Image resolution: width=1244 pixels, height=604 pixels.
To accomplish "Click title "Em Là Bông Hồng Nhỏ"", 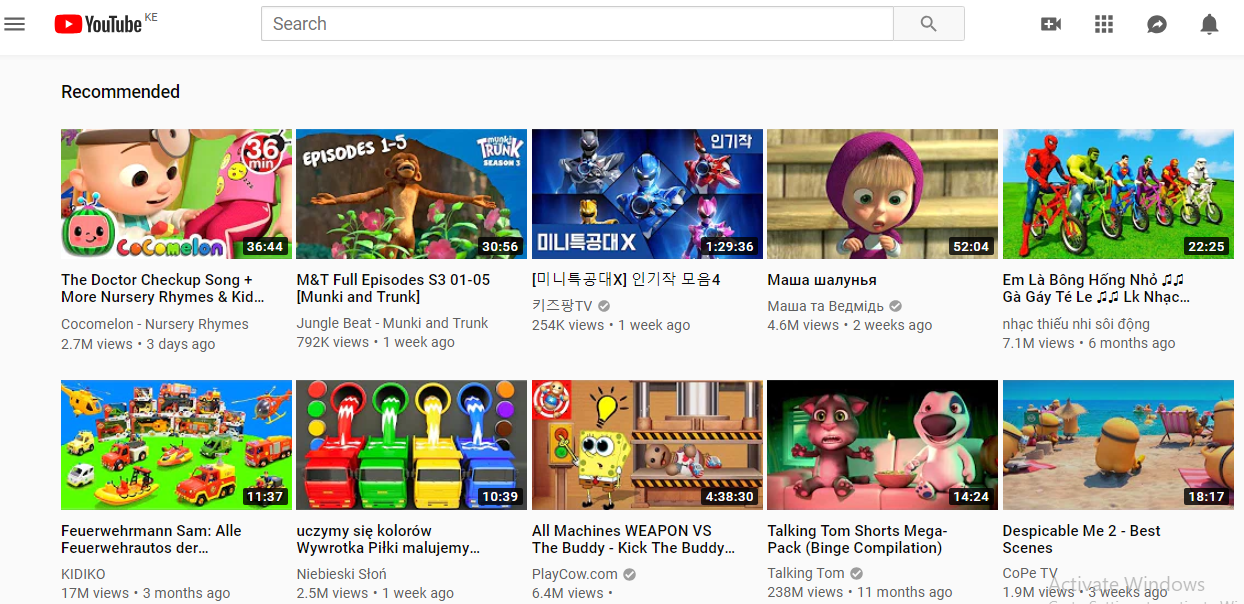I will (x=1096, y=288).
